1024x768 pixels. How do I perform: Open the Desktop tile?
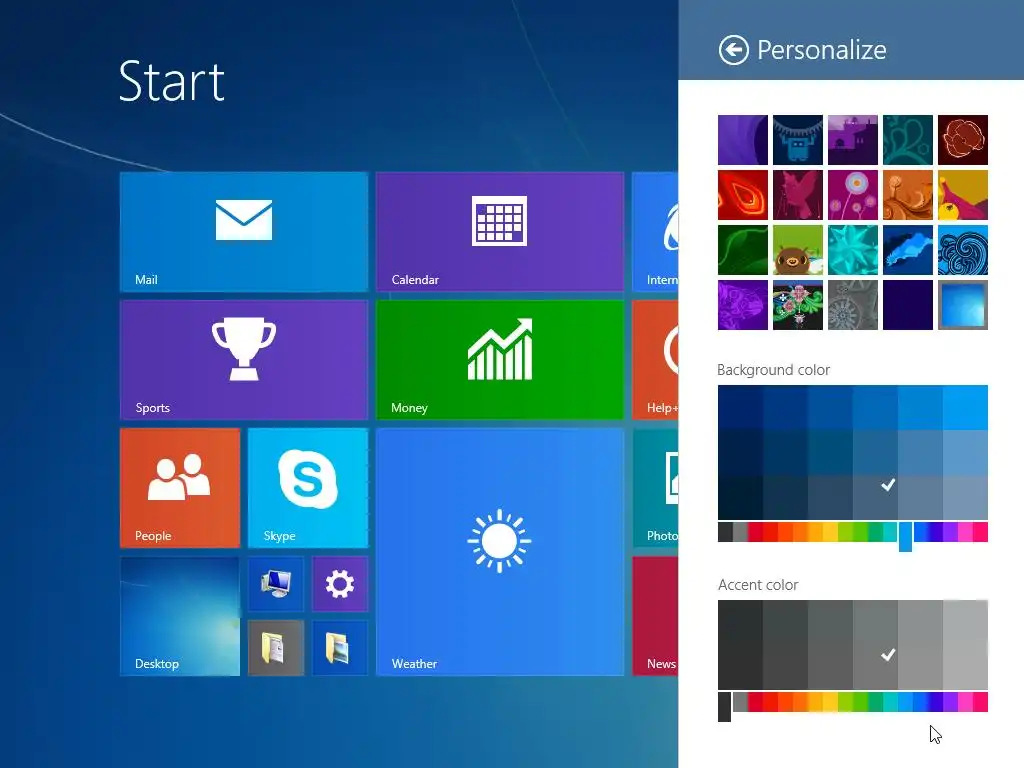pos(180,616)
